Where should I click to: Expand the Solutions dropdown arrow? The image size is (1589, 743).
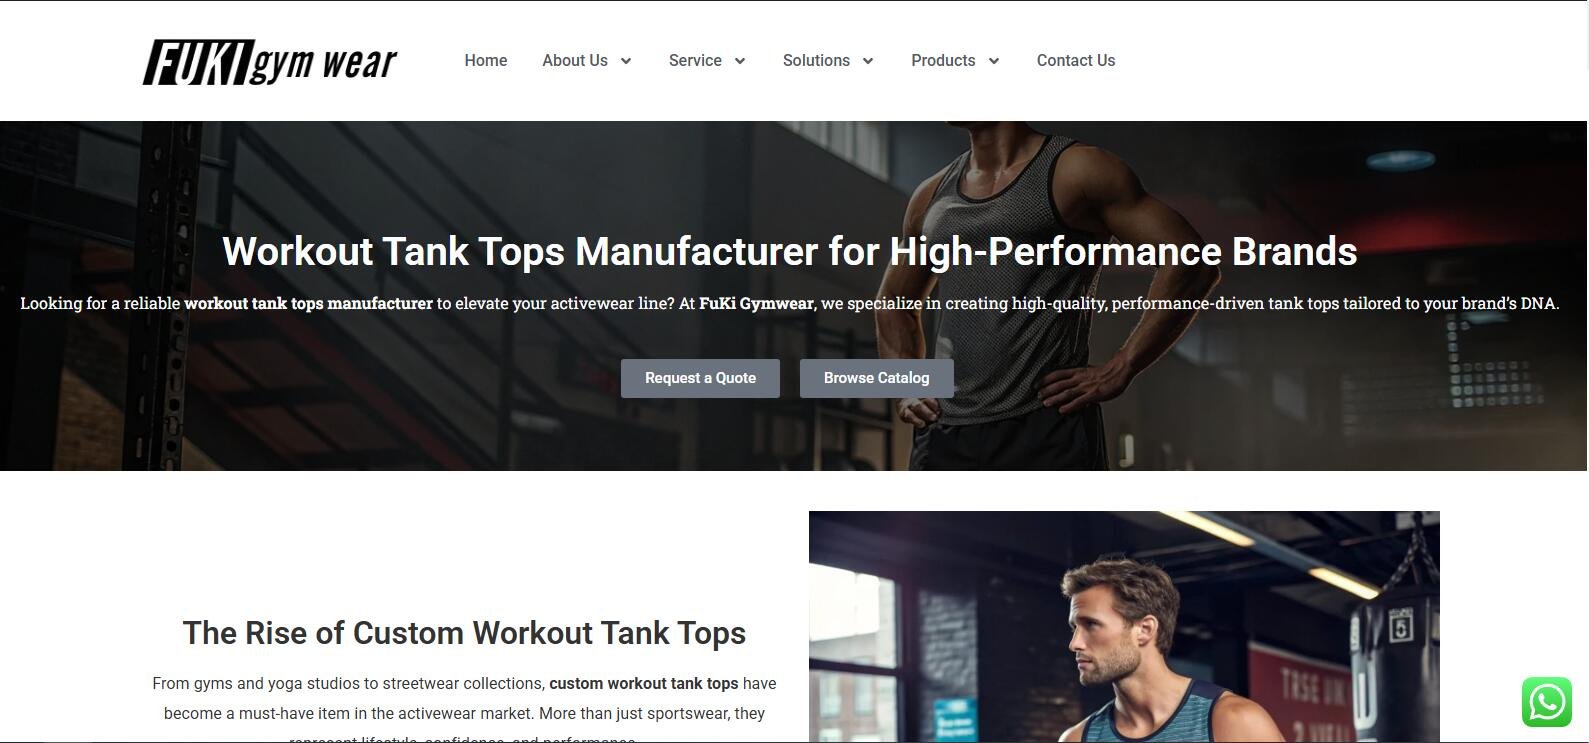868,61
